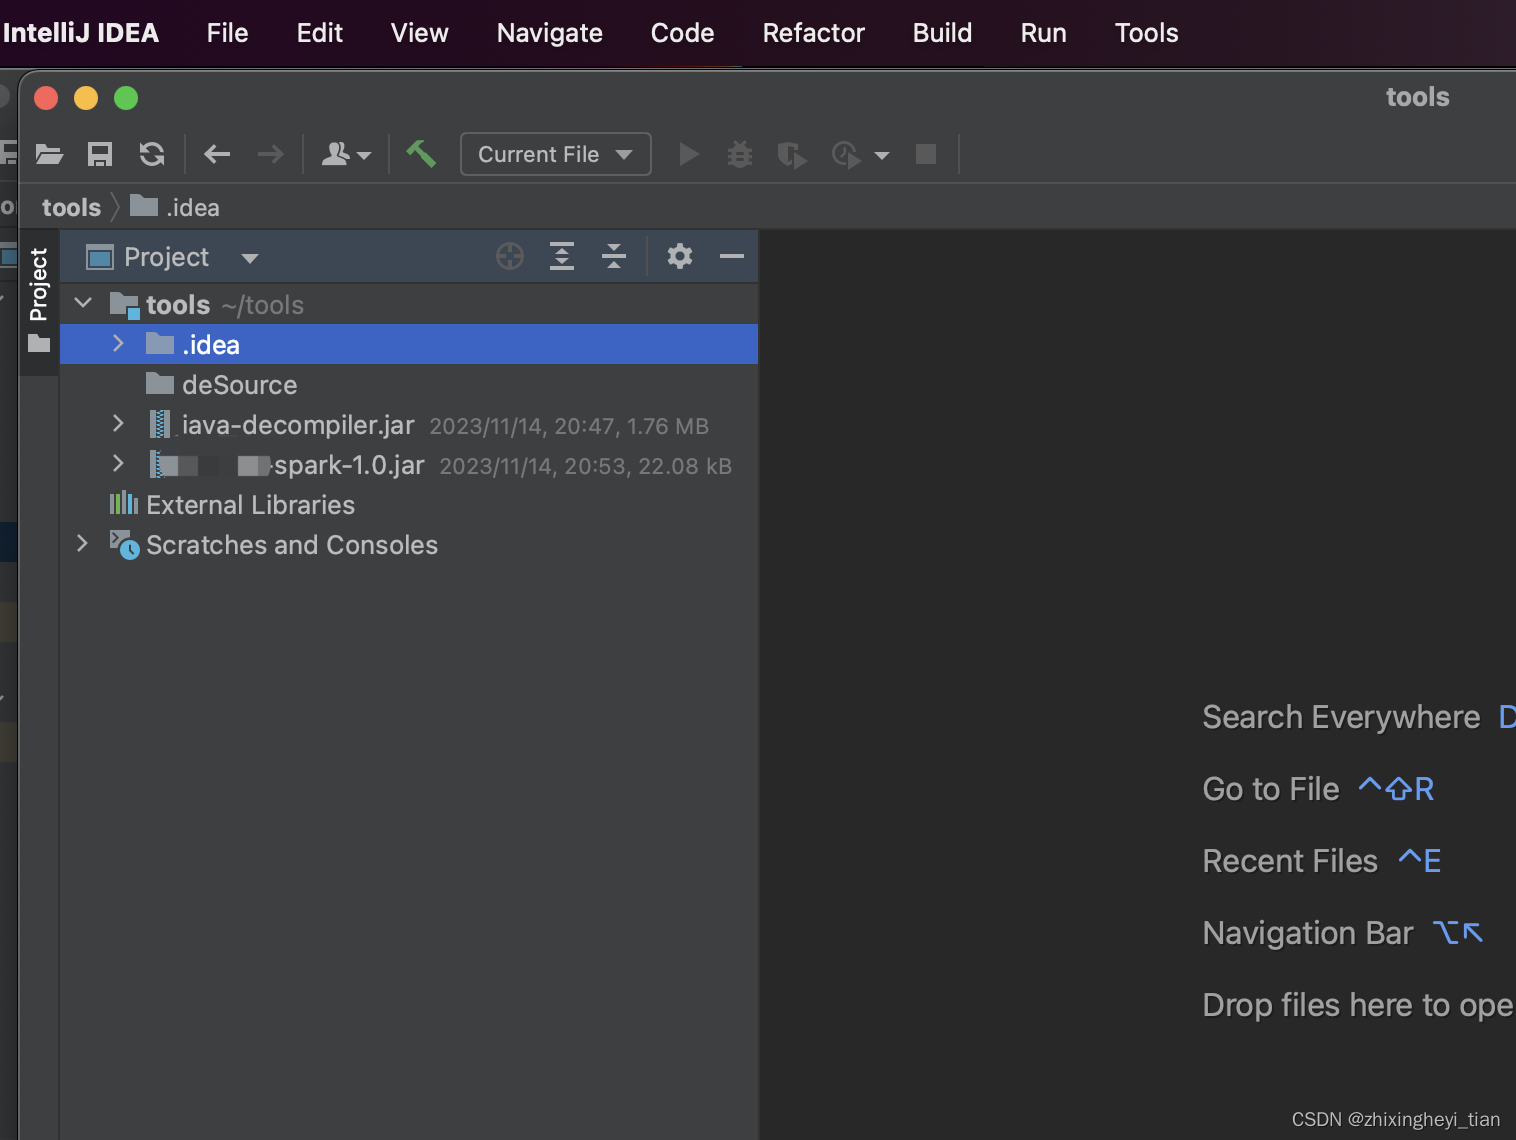Image resolution: width=1516 pixels, height=1140 pixels.
Task: Click the Expand All icon
Action: (562, 257)
